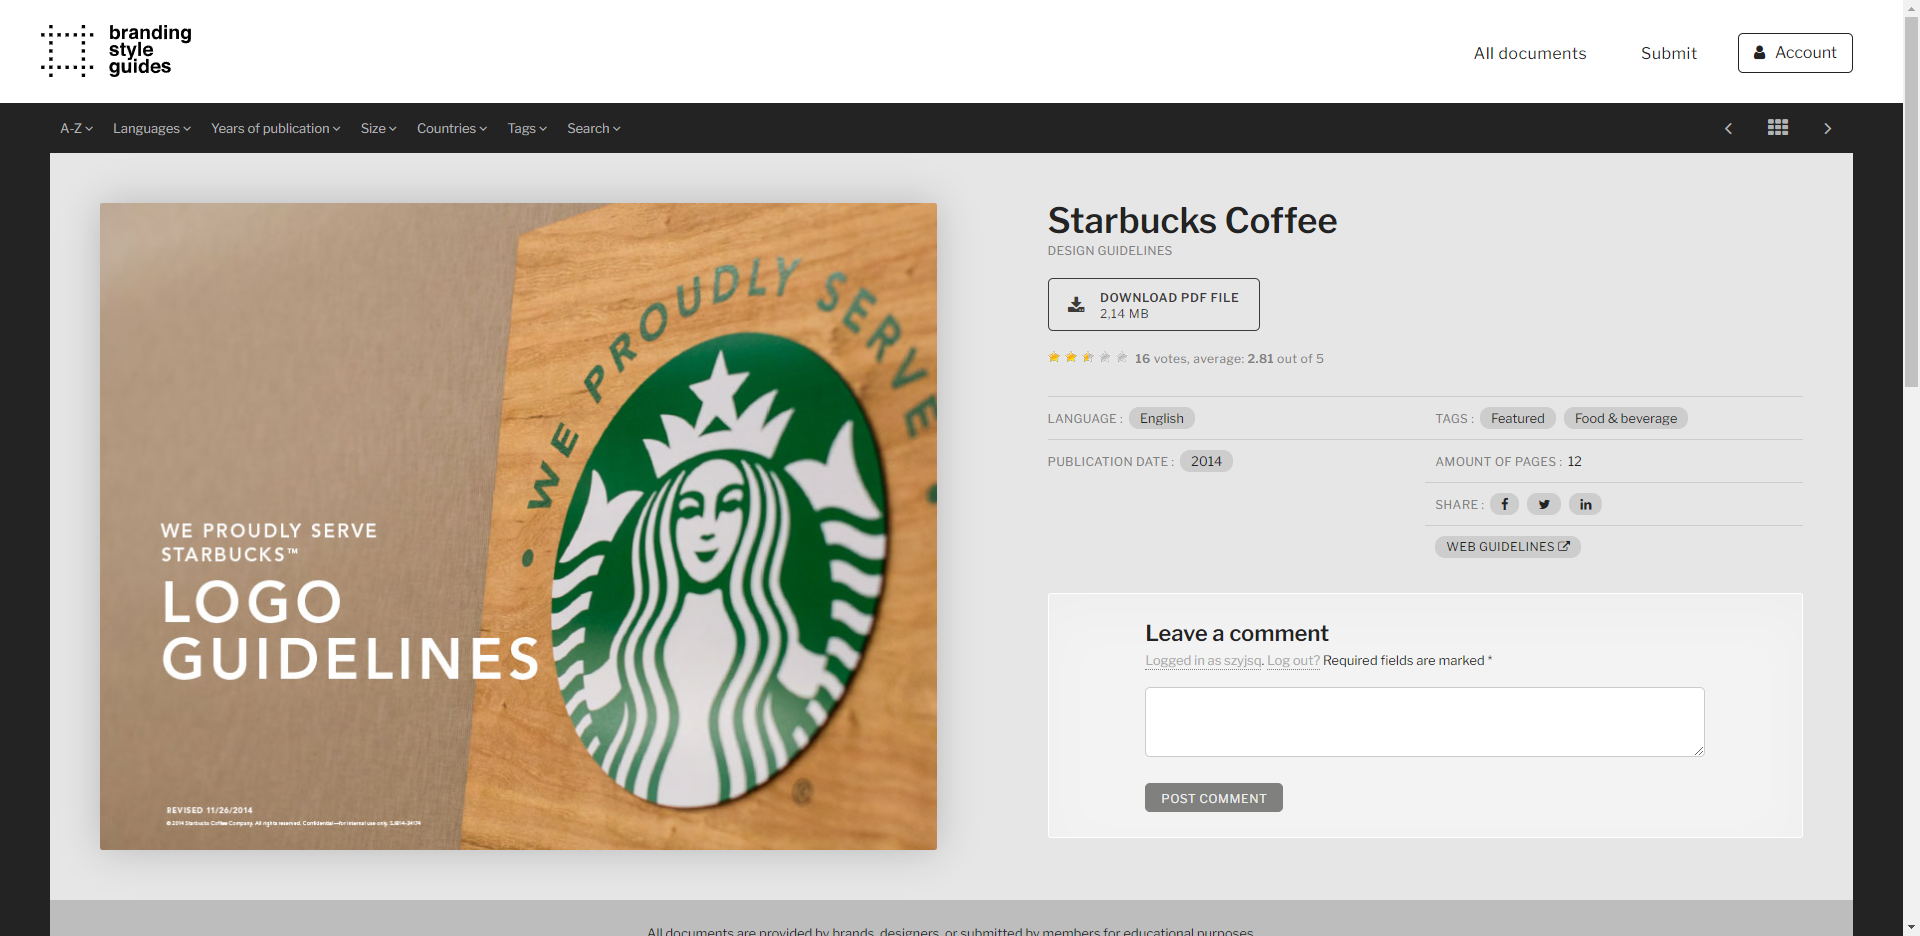Click the Post Comment button
This screenshot has height=936, width=1920.
click(x=1213, y=798)
